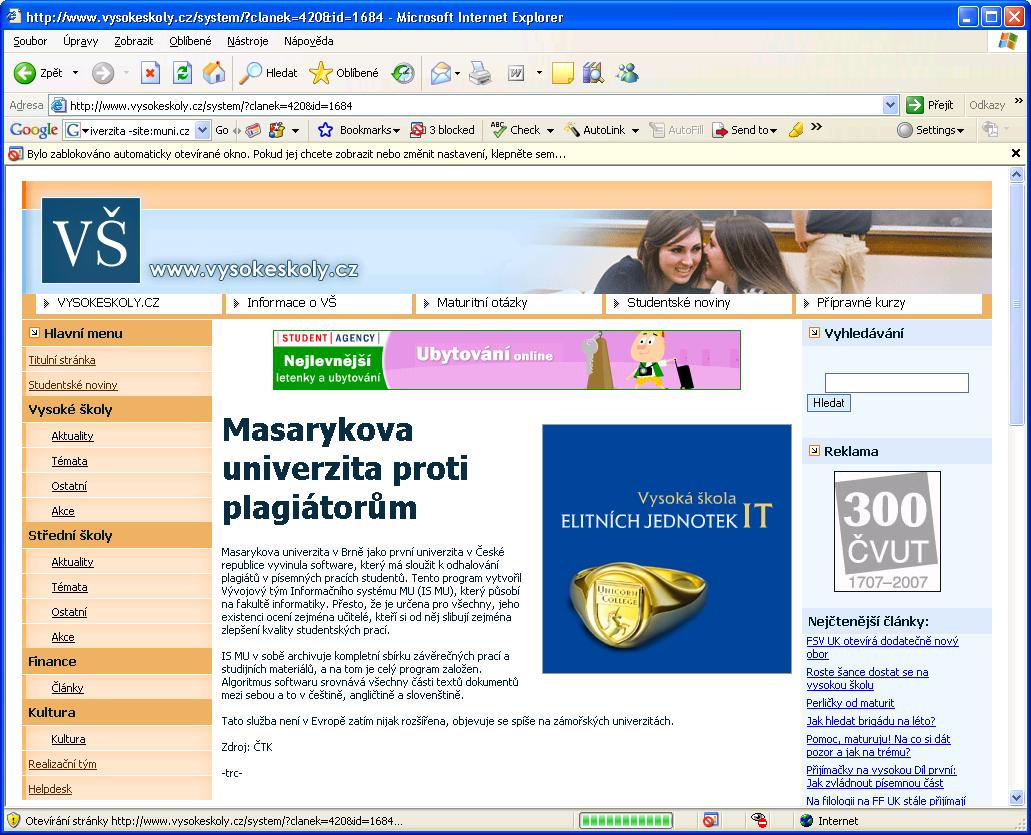The image size is (1031, 835).
Task: Click the popup blocked icon in status bar
Action: (x=710, y=821)
